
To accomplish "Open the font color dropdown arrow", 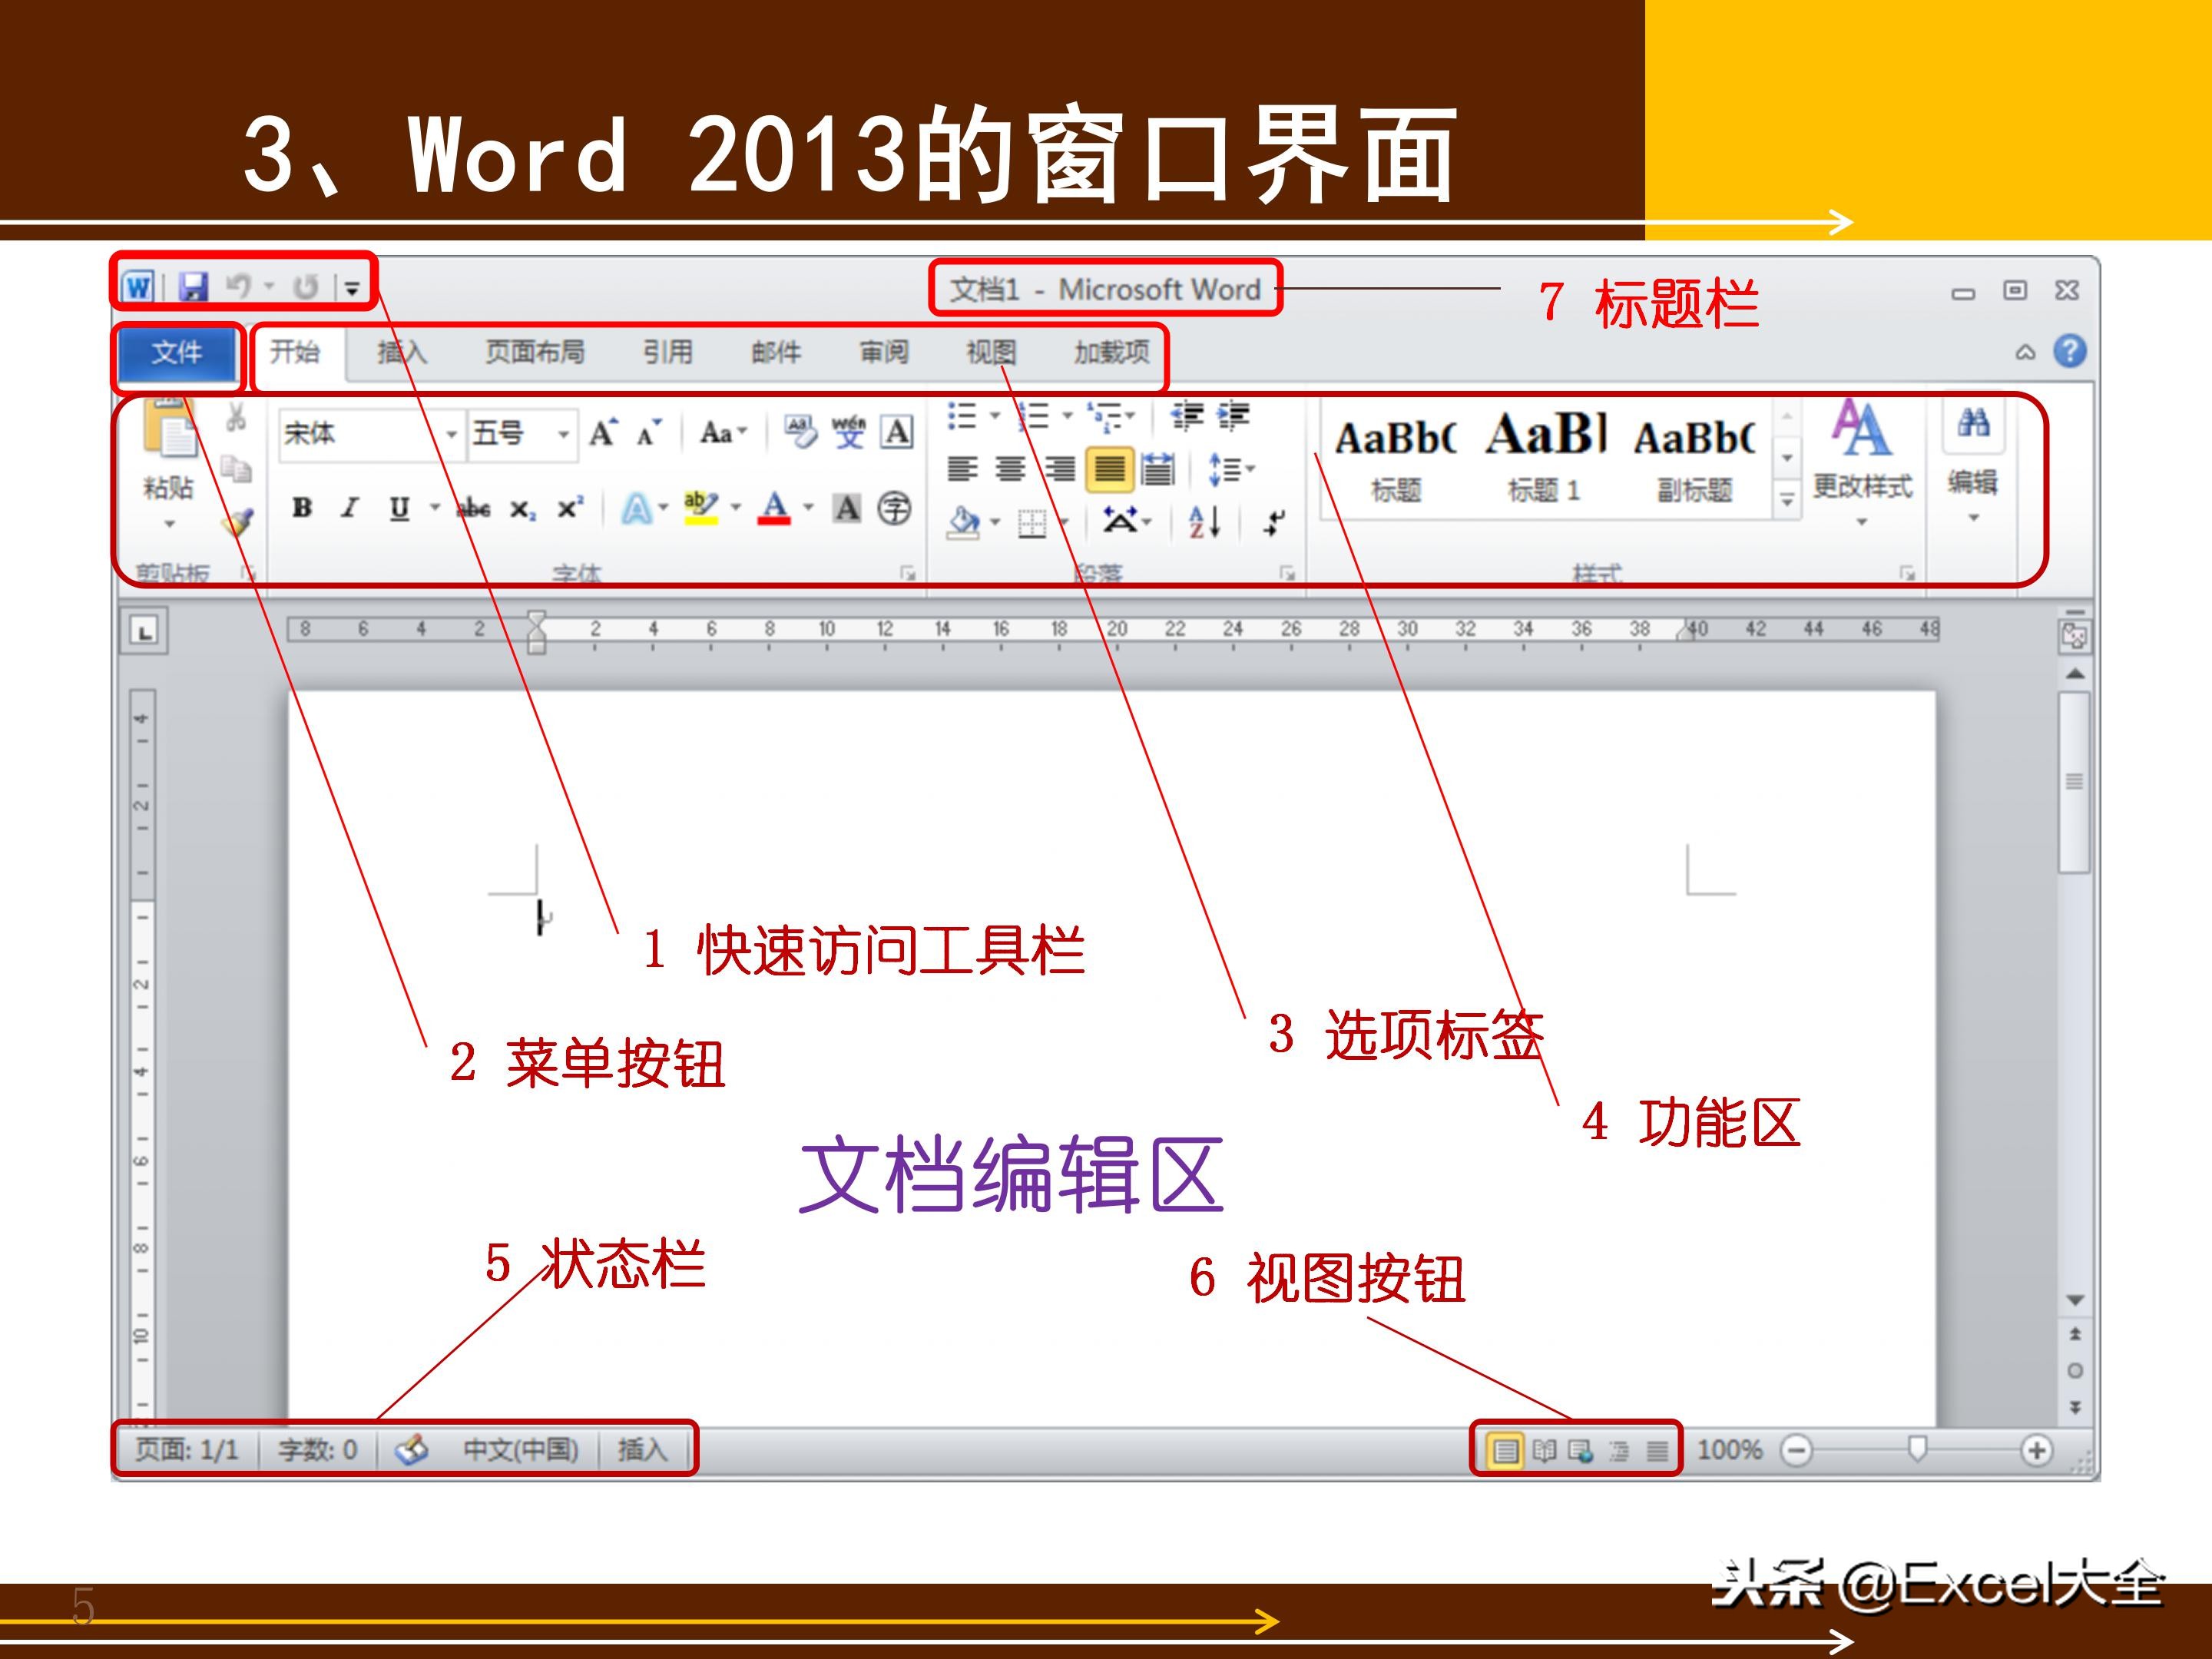I will (808, 507).
